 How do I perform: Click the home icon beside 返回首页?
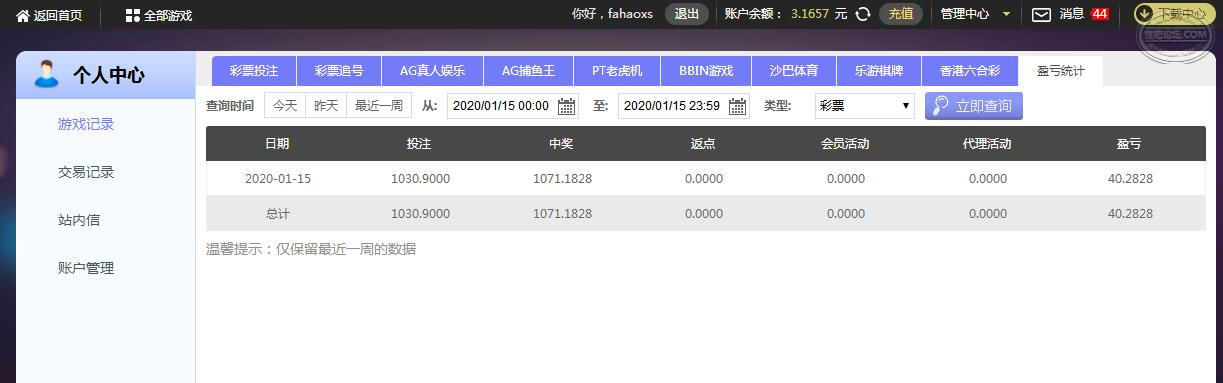click(23, 15)
